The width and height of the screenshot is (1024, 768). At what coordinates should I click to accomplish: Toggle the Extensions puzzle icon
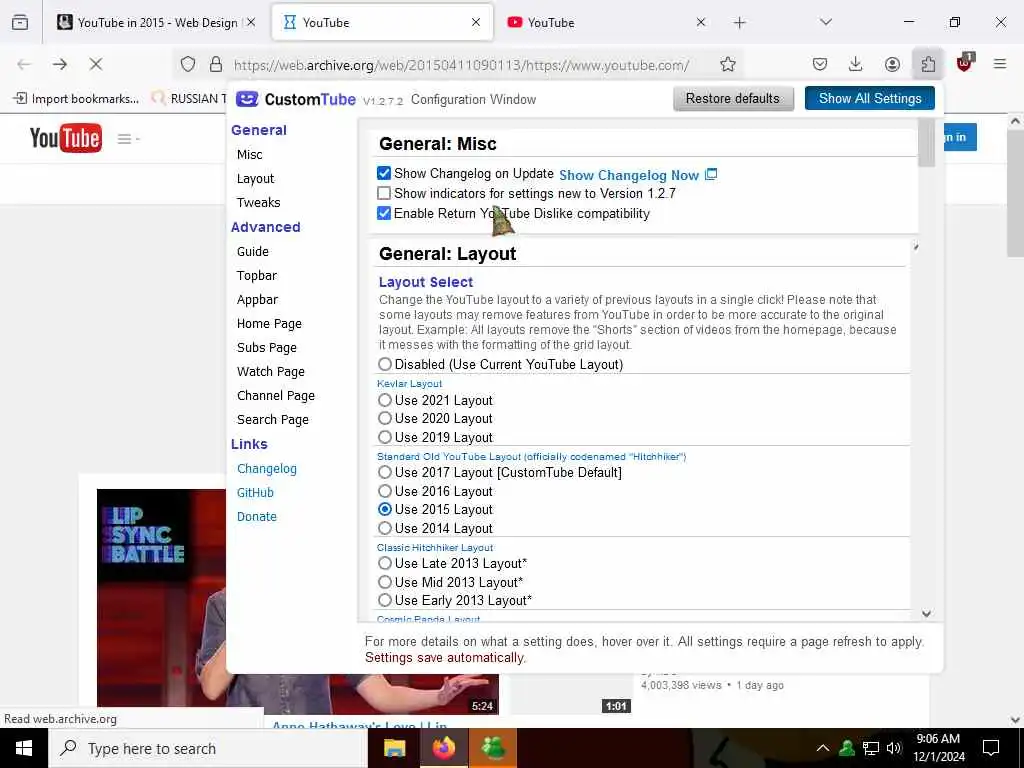[x=928, y=64]
